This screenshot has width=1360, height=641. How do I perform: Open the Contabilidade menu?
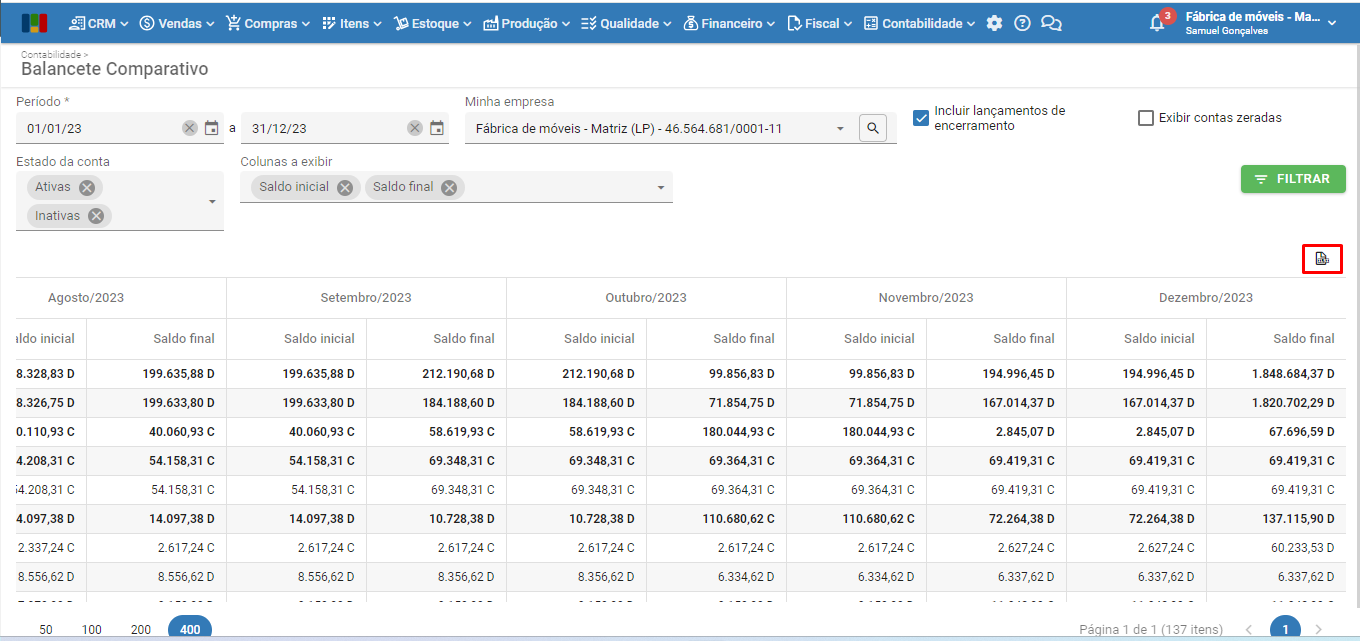[x=920, y=23]
